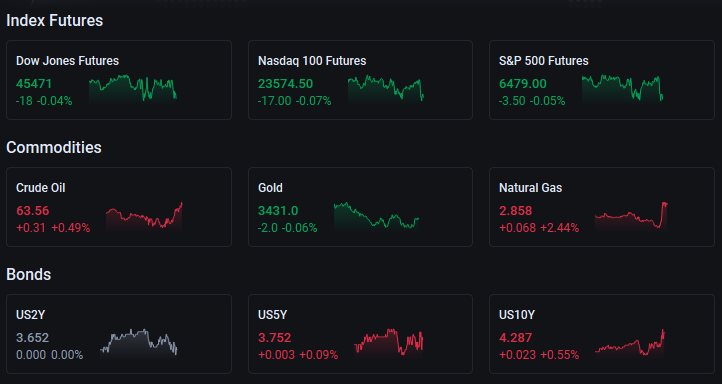This screenshot has height=384, width=722.
Task: Open the S&P 500 Futures sparkline chart
Action: [x=623, y=88]
